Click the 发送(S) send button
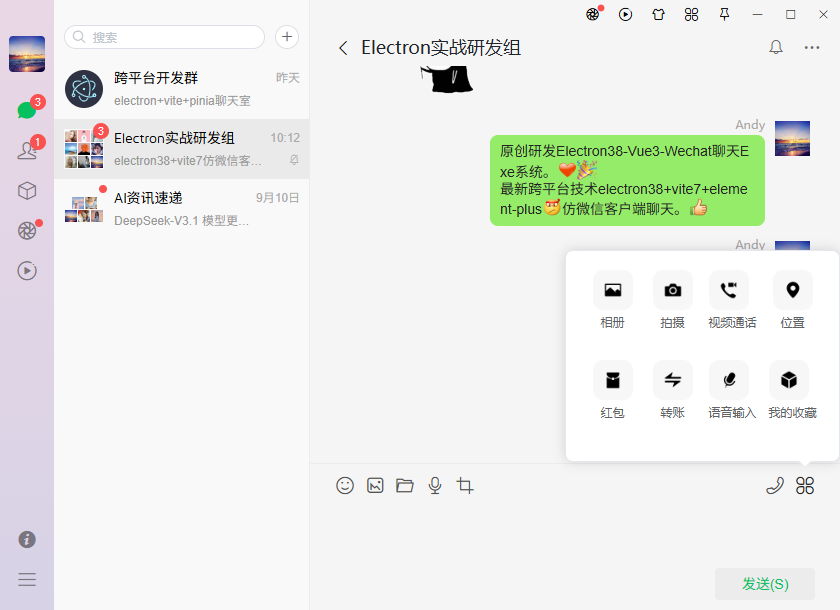 (x=764, y=584)
